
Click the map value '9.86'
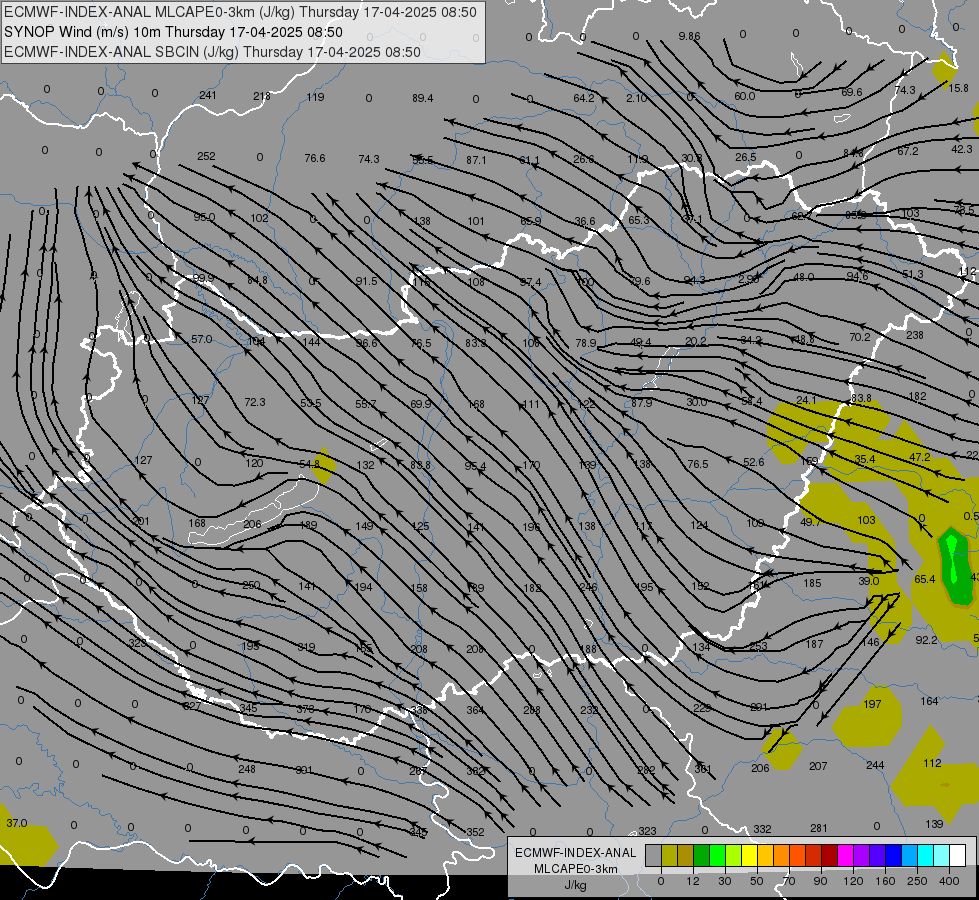pos(689,36)
